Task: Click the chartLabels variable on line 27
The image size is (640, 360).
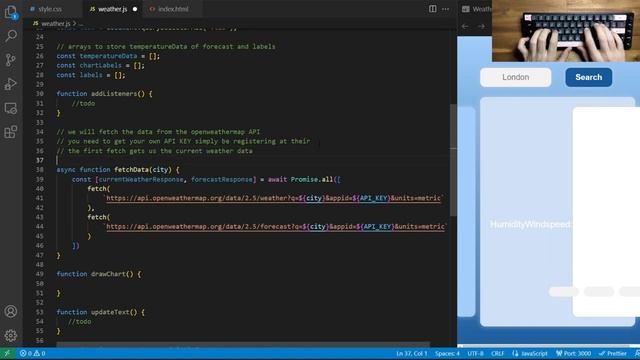Action: pos(101,65)
